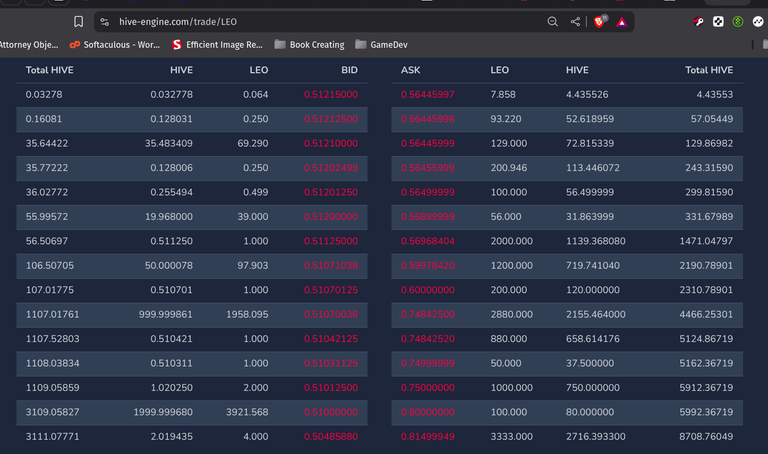Click the zoom magnifier icon in address bar

pos(552,22)
